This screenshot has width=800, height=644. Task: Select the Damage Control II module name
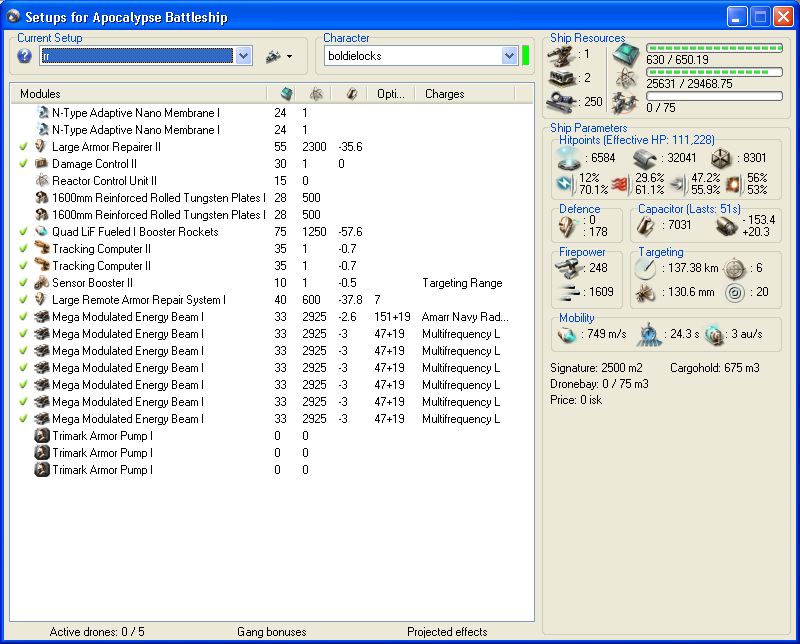94,164
